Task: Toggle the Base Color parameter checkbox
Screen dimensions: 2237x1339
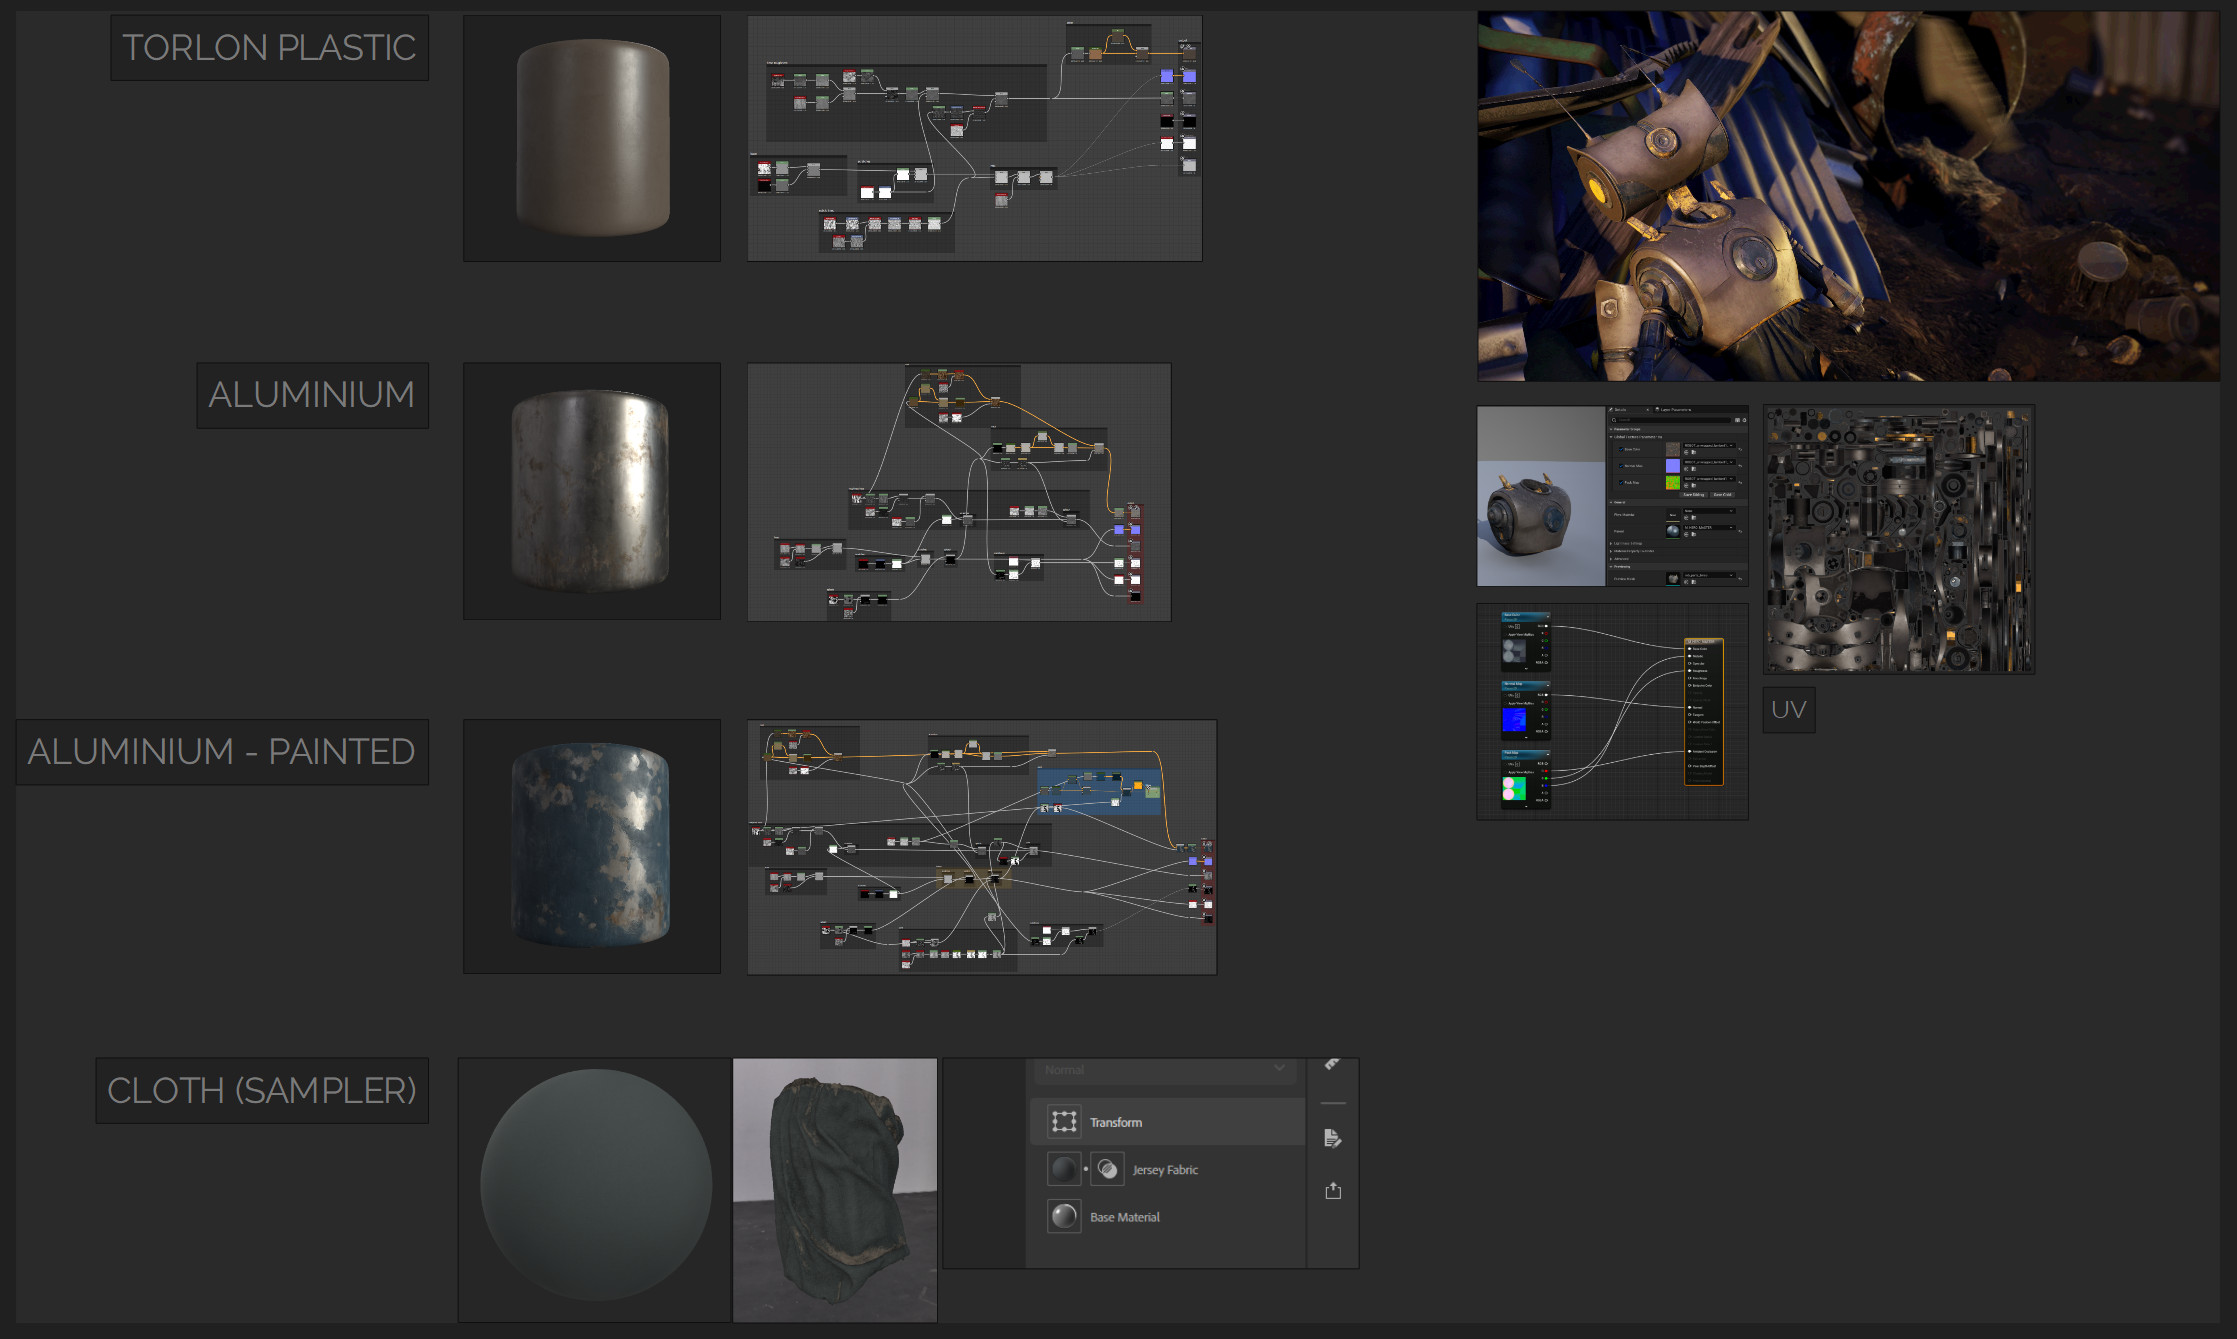Action: [1621, 449]
